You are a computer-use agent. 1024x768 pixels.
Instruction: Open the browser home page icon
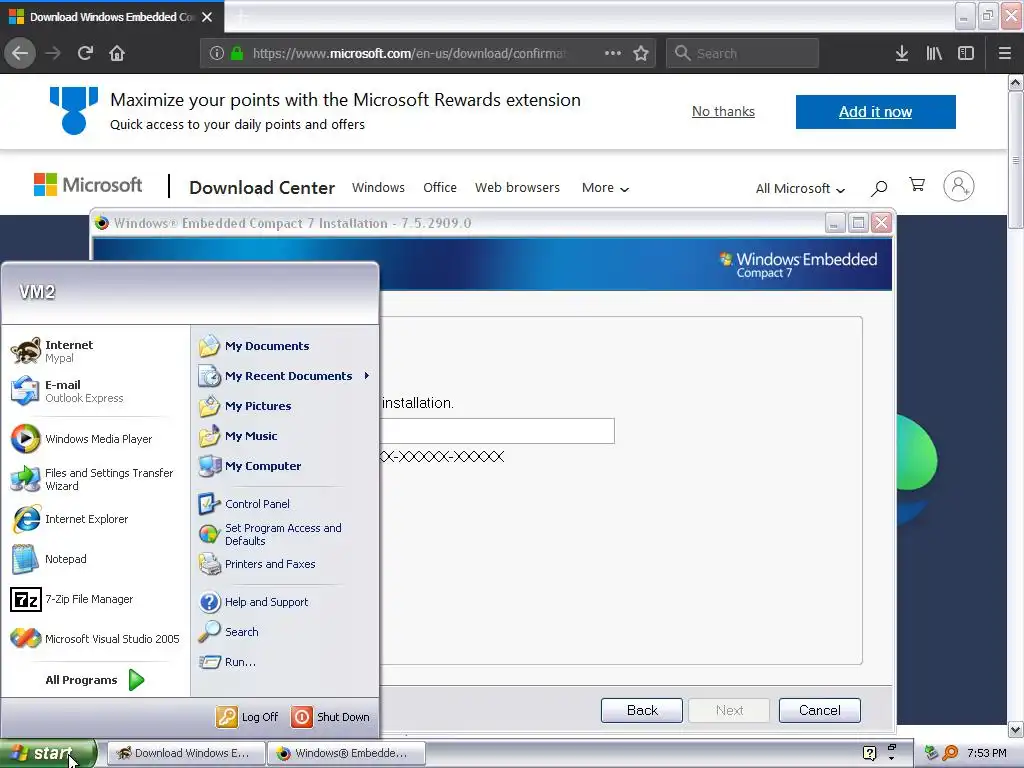pos(117,53)
